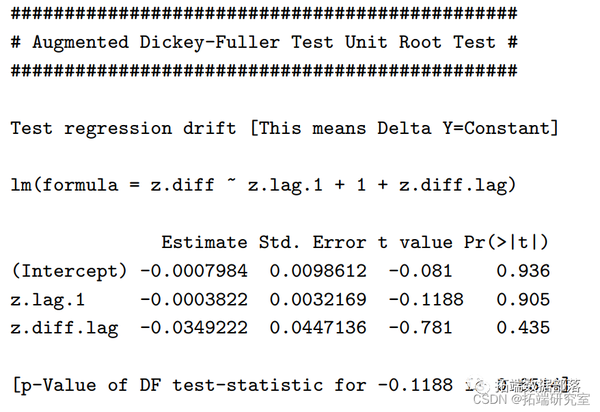Click the top row of hash symbols
The image size is (600, 412).
[x=264, y=14]
